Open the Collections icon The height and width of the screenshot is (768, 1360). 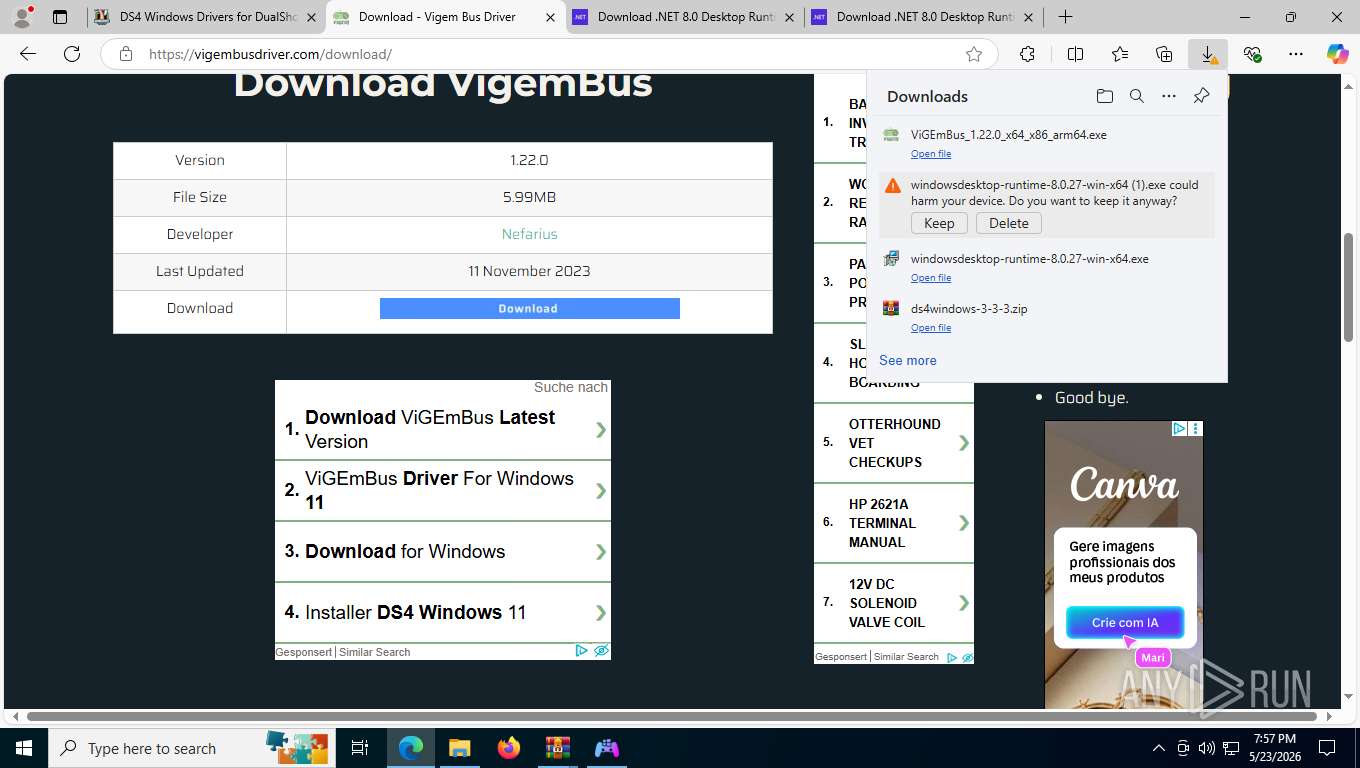point(1164,54)
